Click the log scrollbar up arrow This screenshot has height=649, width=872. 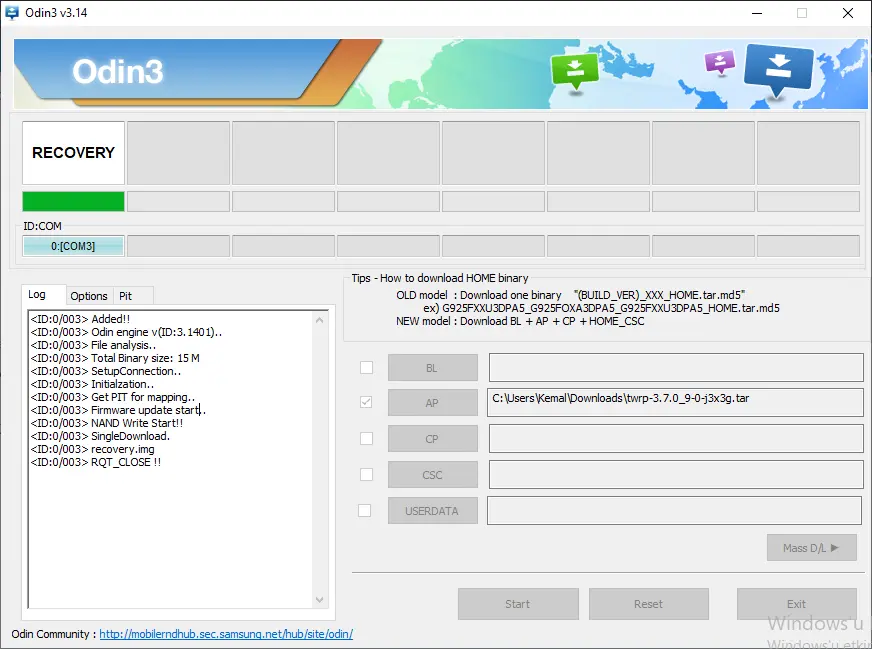tap(319, 320)
